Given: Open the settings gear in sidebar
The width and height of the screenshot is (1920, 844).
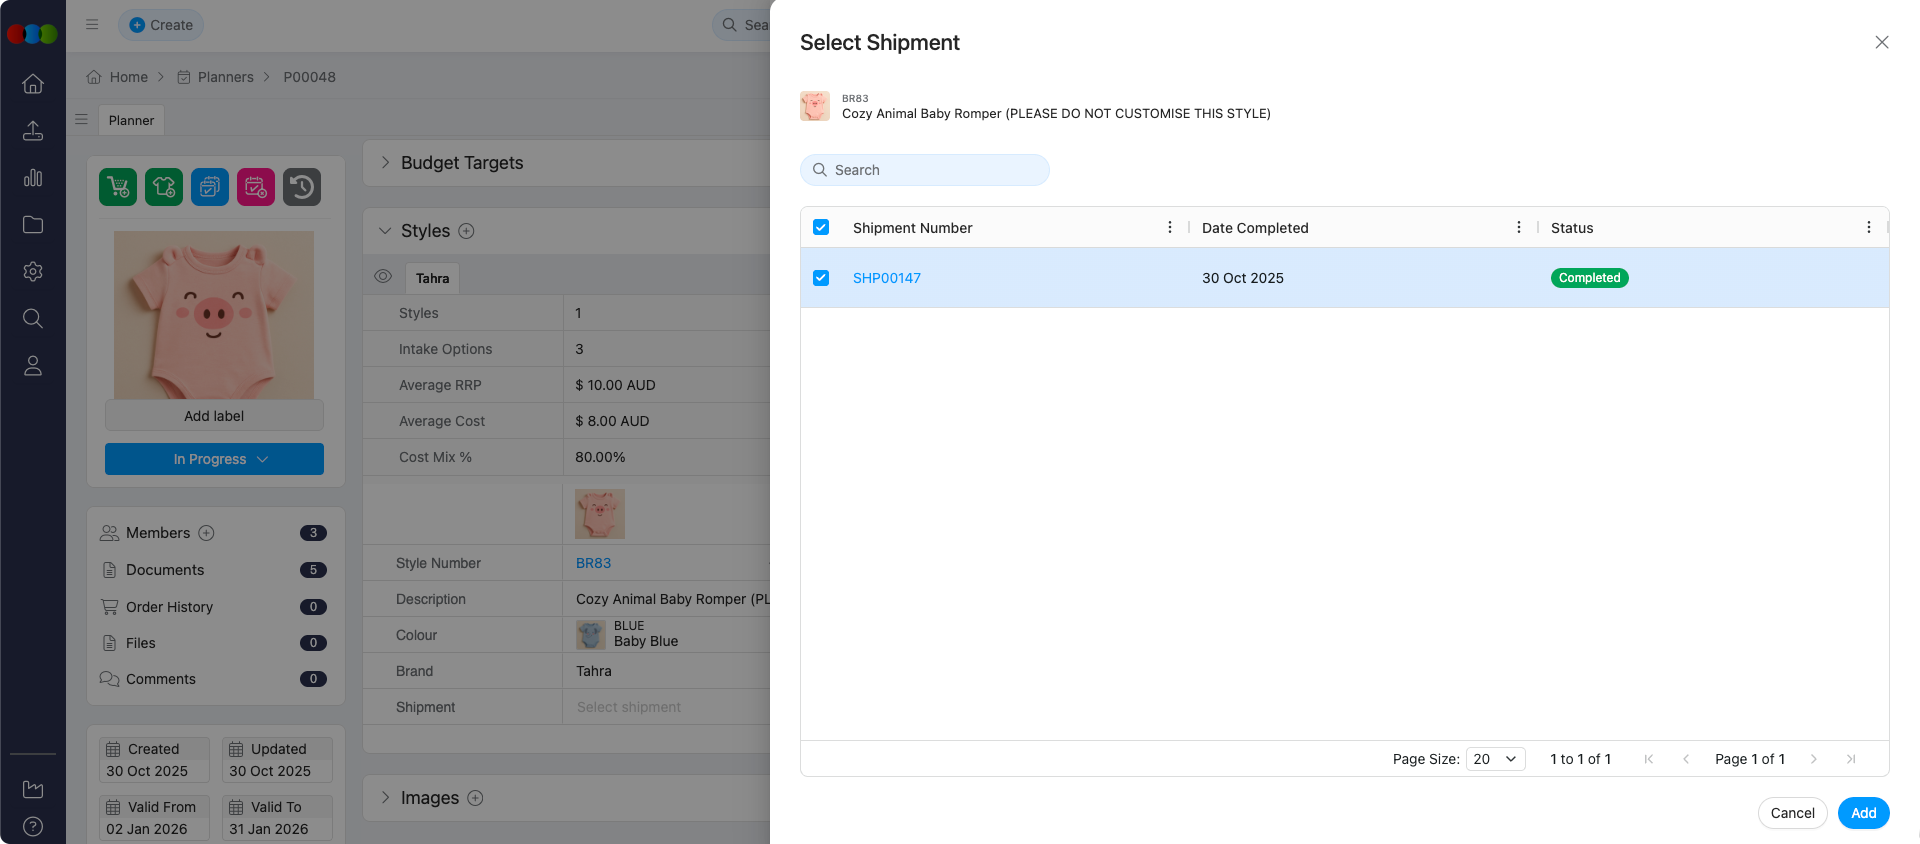Looking at the screenshot, I should 33,271.
